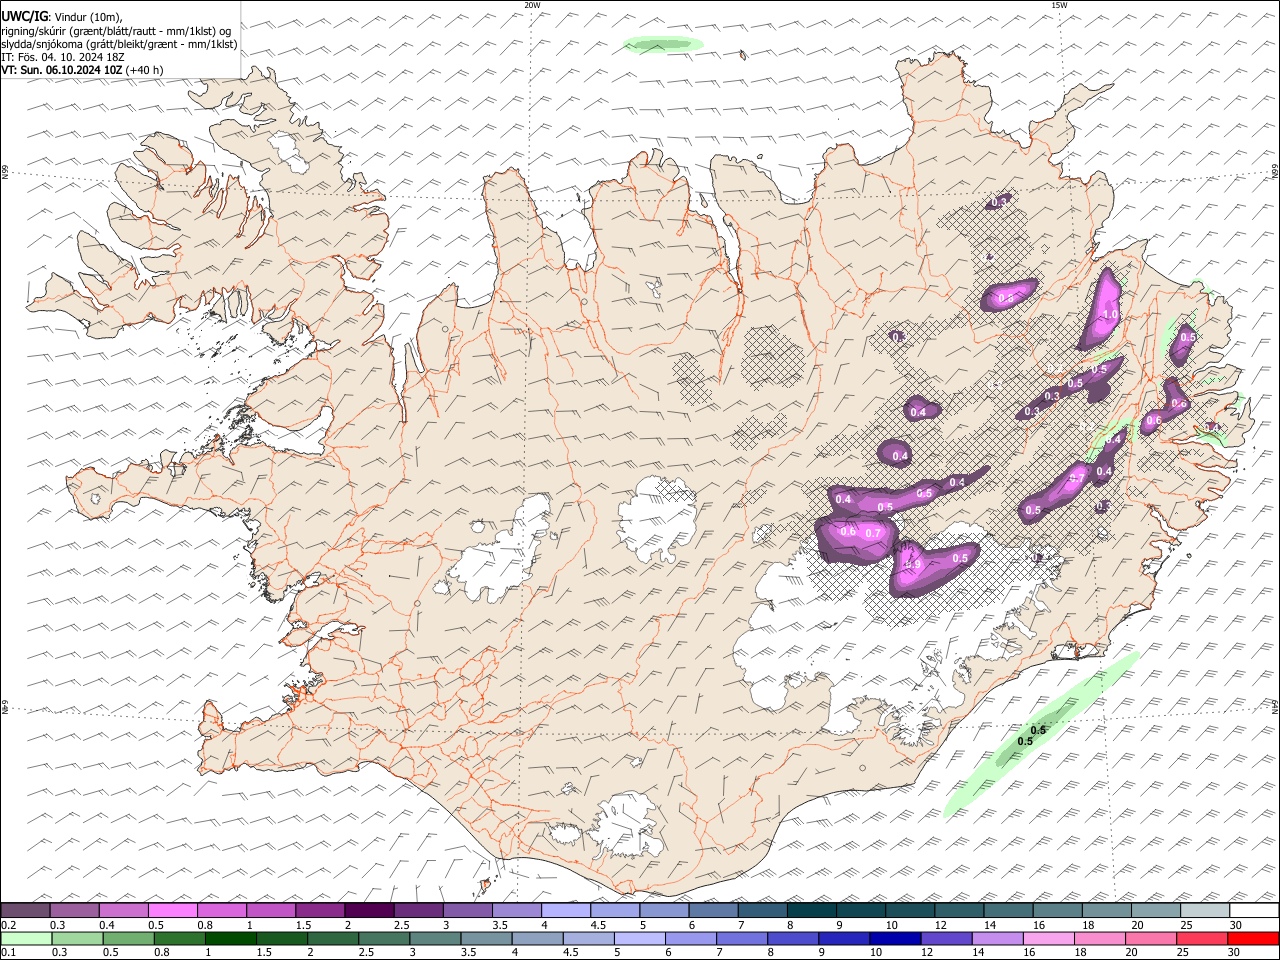The width and height of the screenshot is (1280, 960).
Task: Click the 0.3–0.4 purple swatch in upper legend
Action: click(75, 910)
